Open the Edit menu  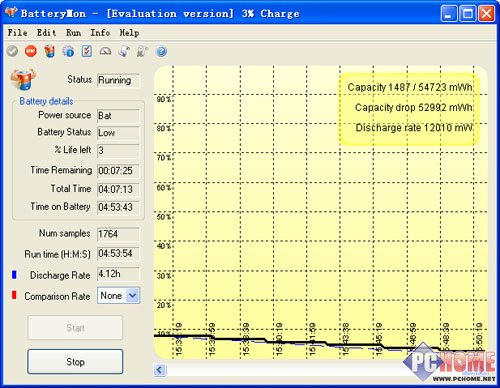point(46,33)
